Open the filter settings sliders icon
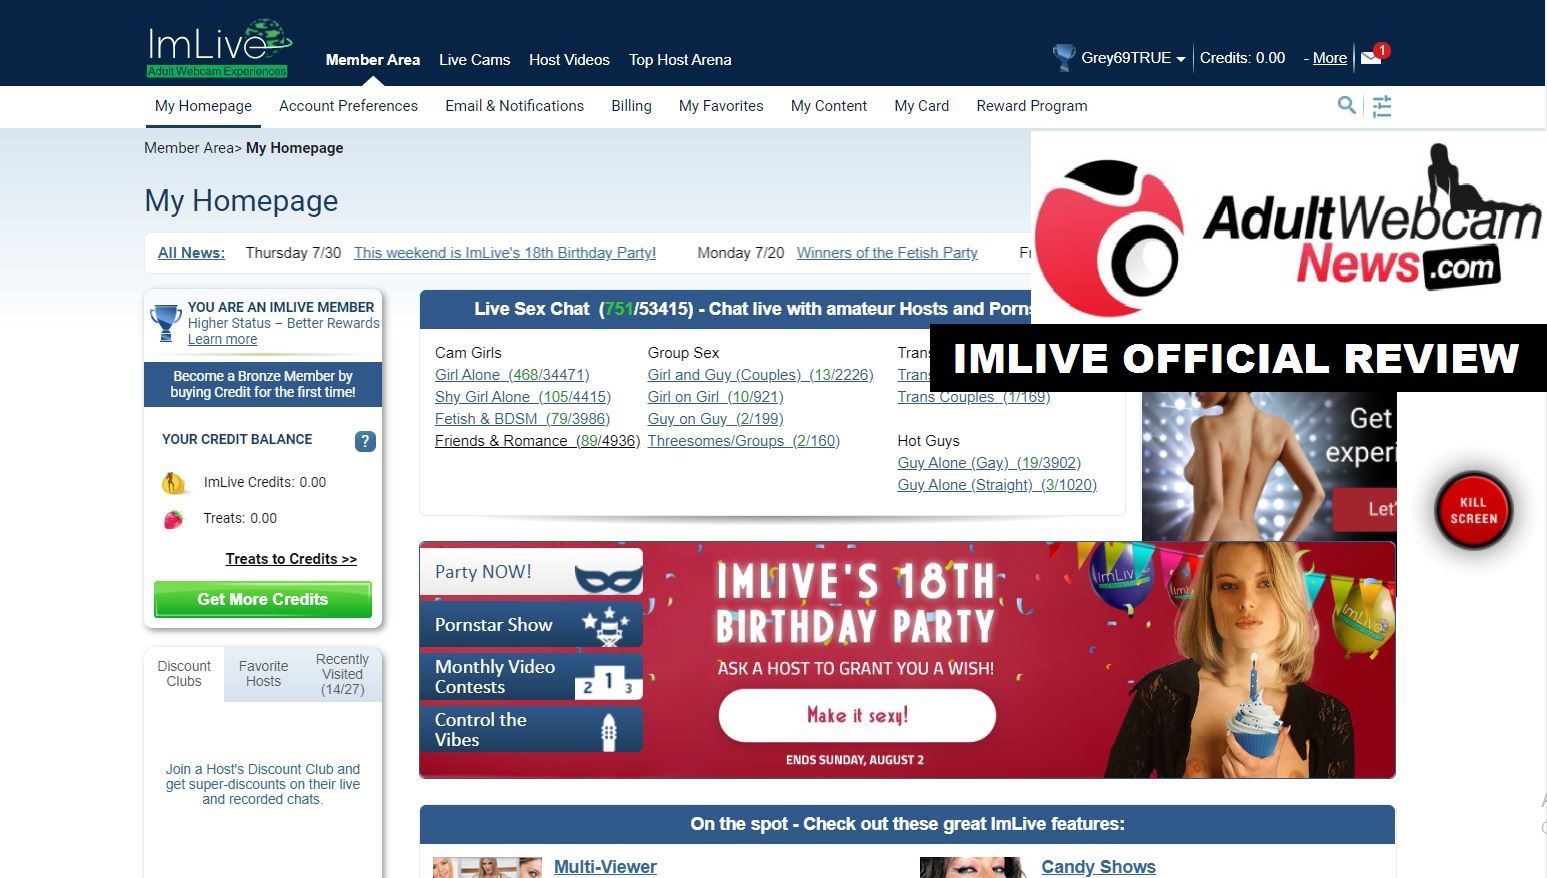Image resolution: width=1547 pixels, height=878 pixels. tap(1382, 106)
